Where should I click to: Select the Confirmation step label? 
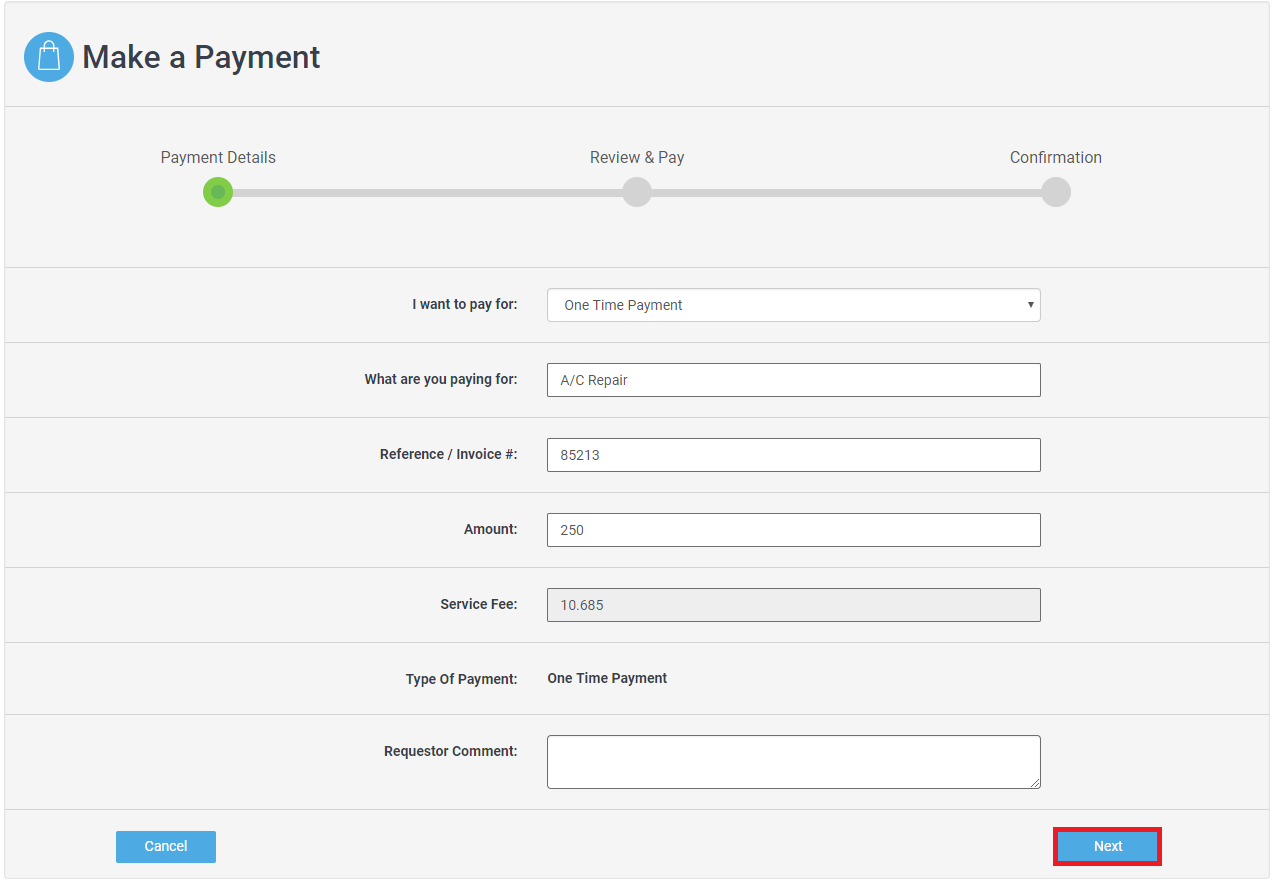tap(1055, 158)
